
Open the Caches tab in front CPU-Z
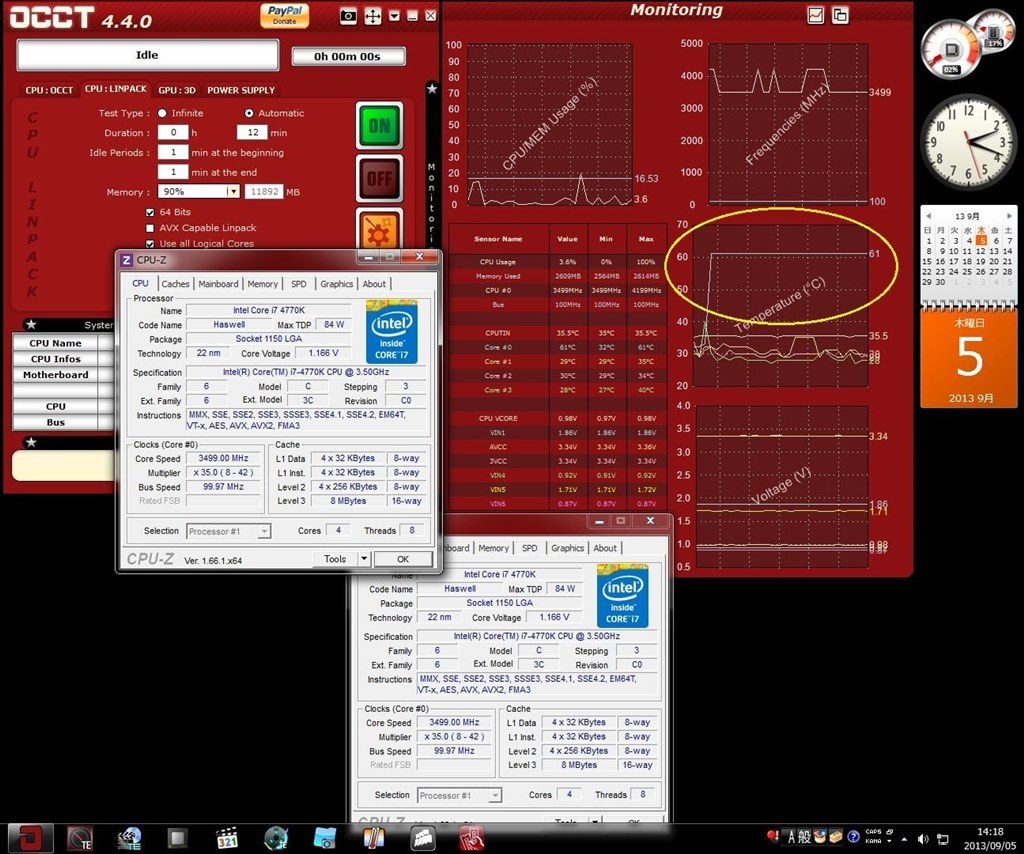175,284
